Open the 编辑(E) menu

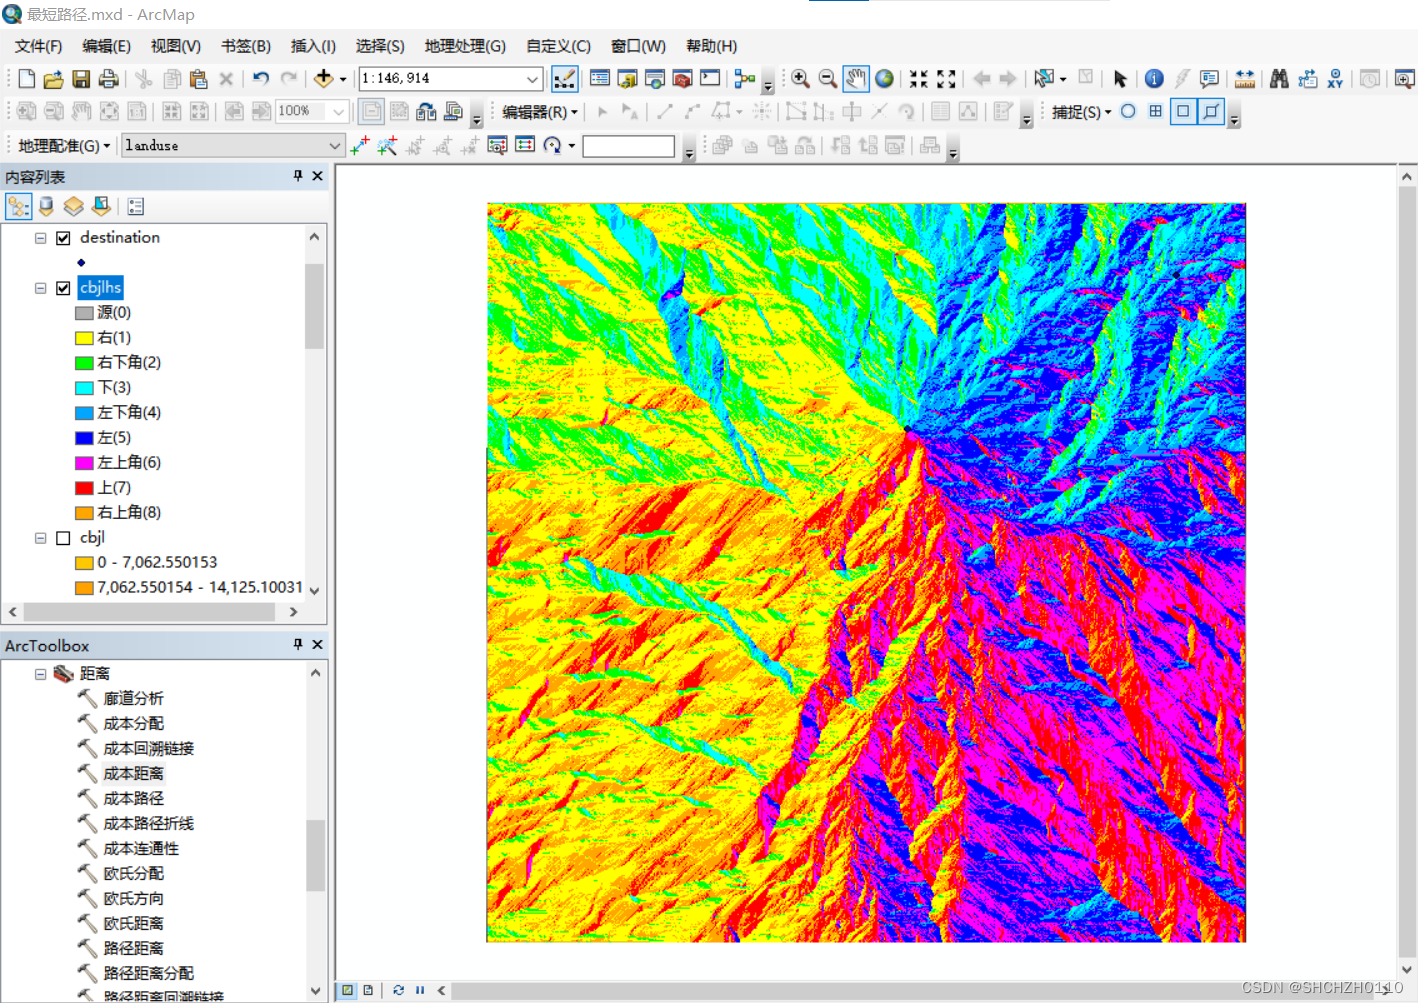click(x=106, y=46)
